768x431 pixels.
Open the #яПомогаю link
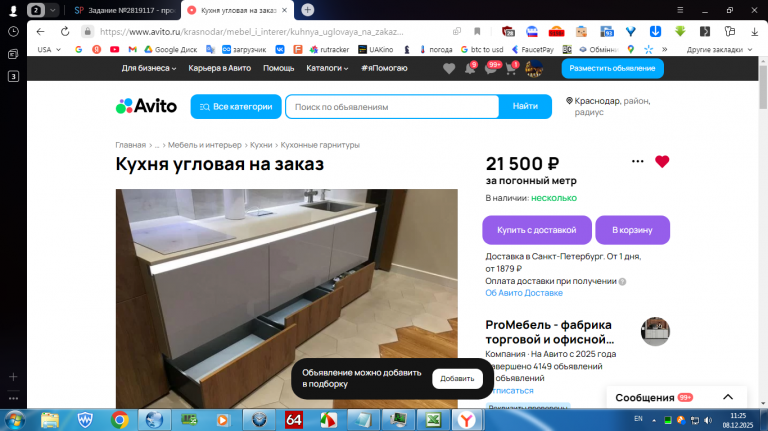pyautogui.click(x=384, y=68)
